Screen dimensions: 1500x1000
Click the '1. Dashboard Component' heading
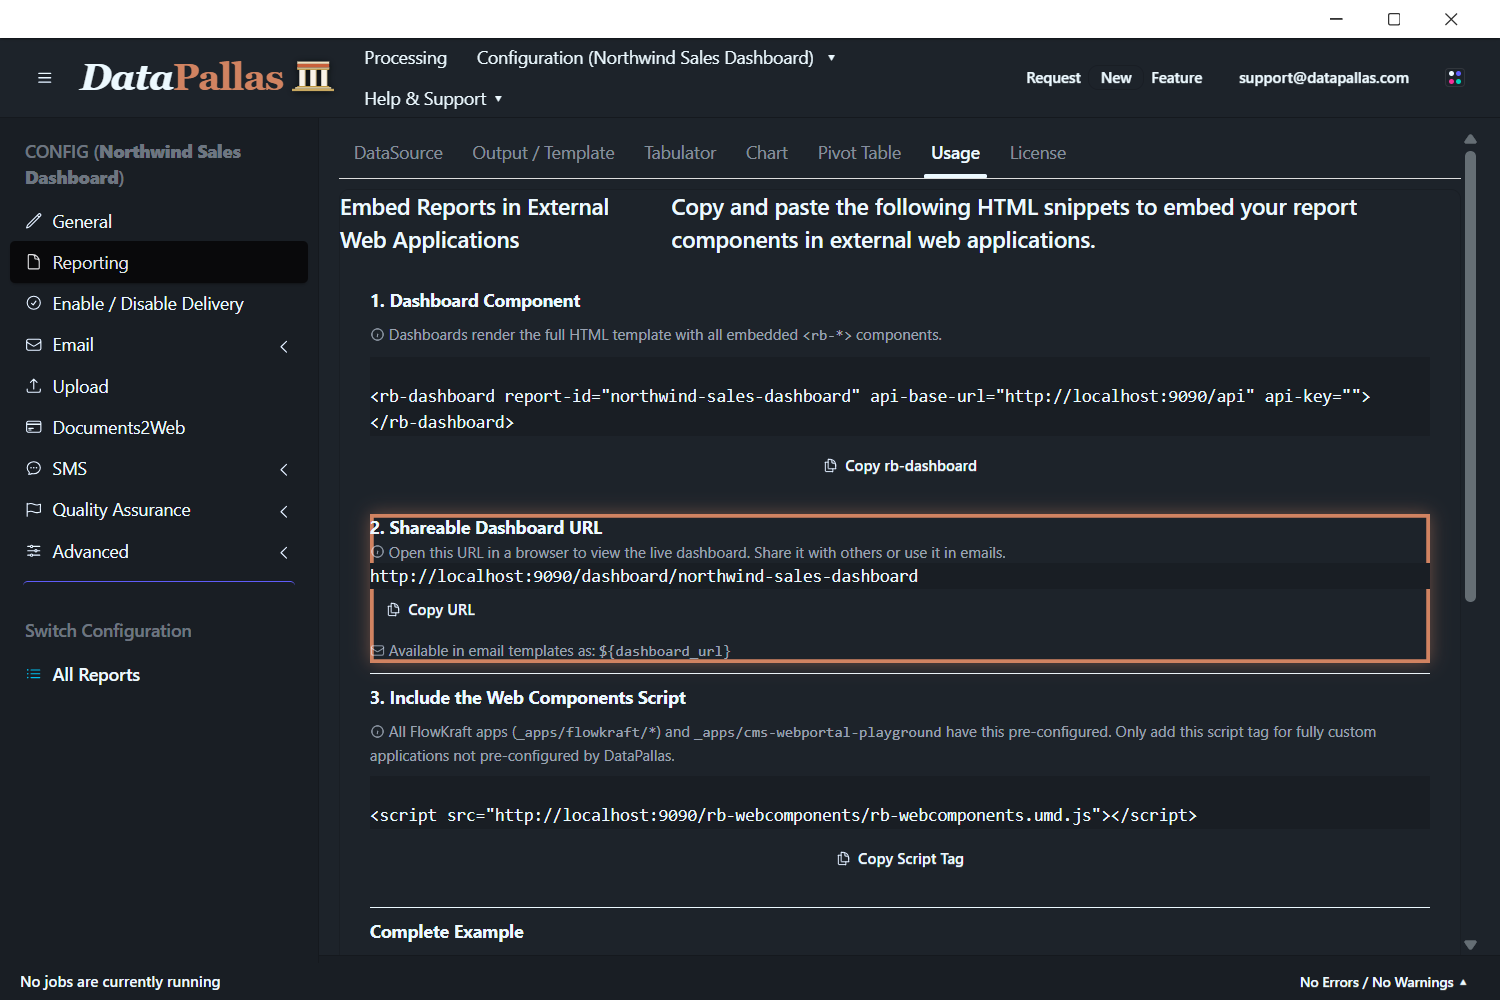tap(475, 301)
